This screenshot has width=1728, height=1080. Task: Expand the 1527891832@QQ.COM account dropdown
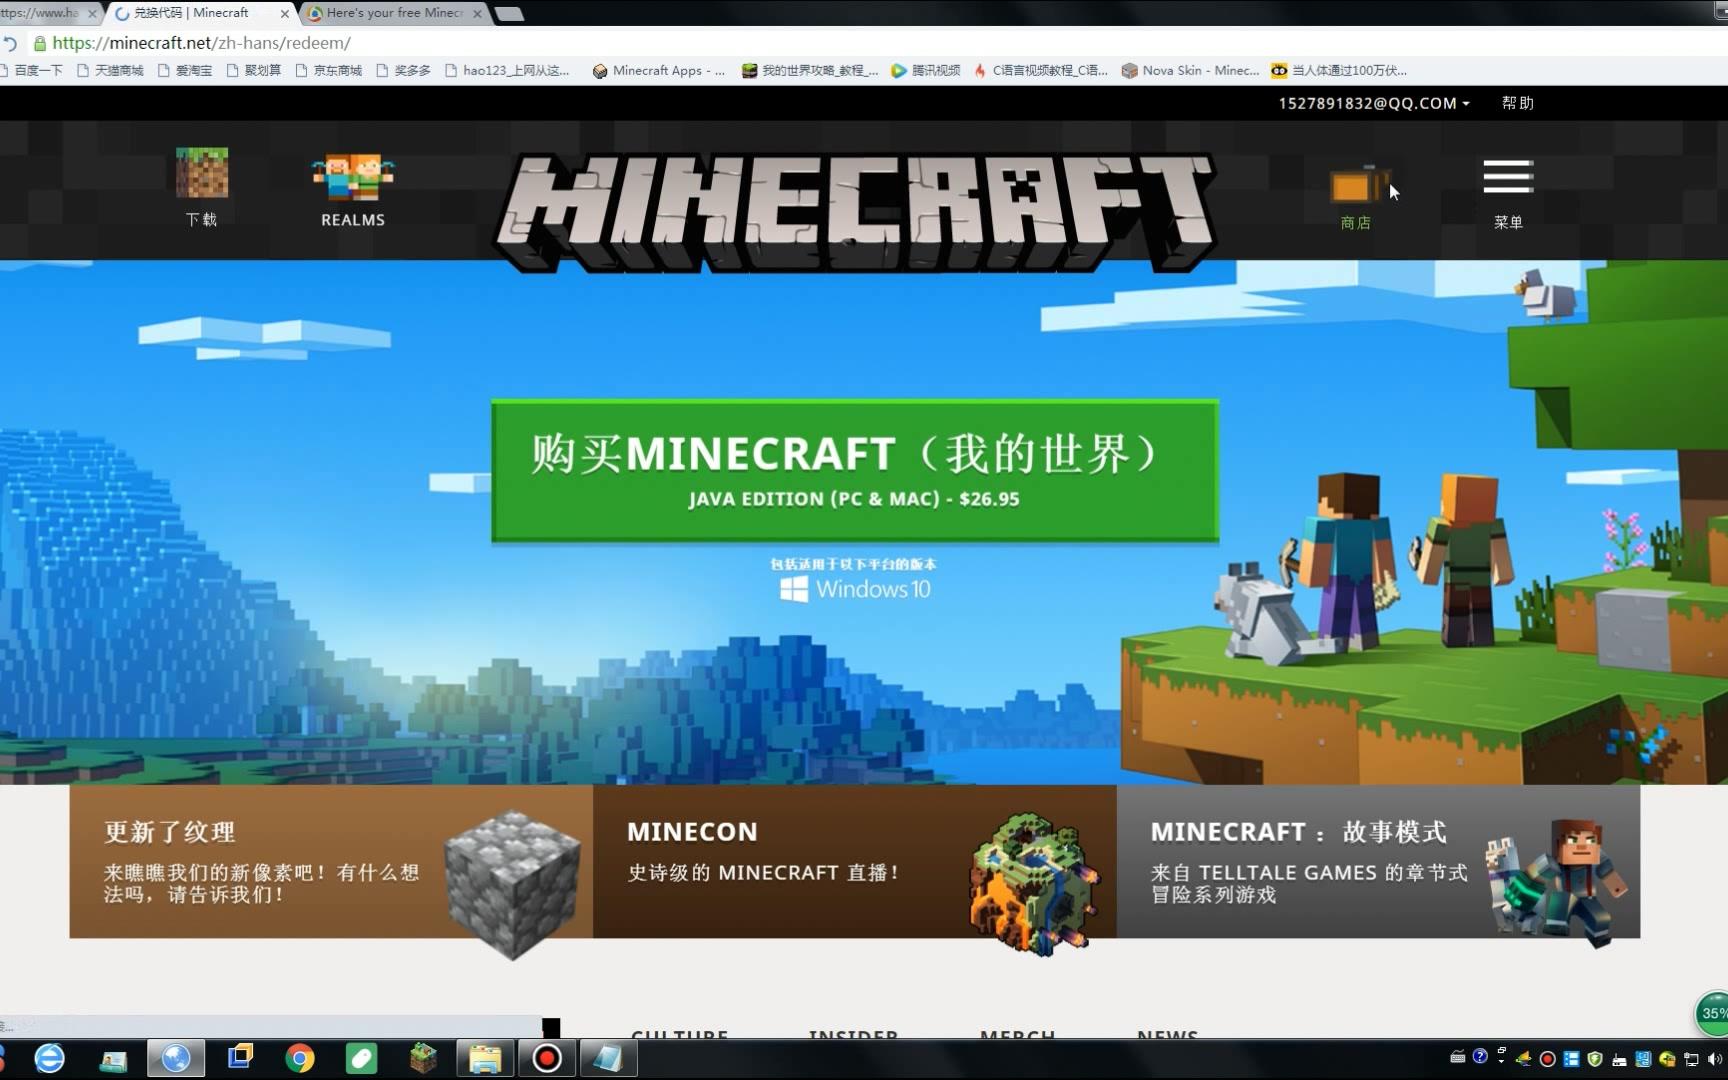click(x=1370, y=103)
